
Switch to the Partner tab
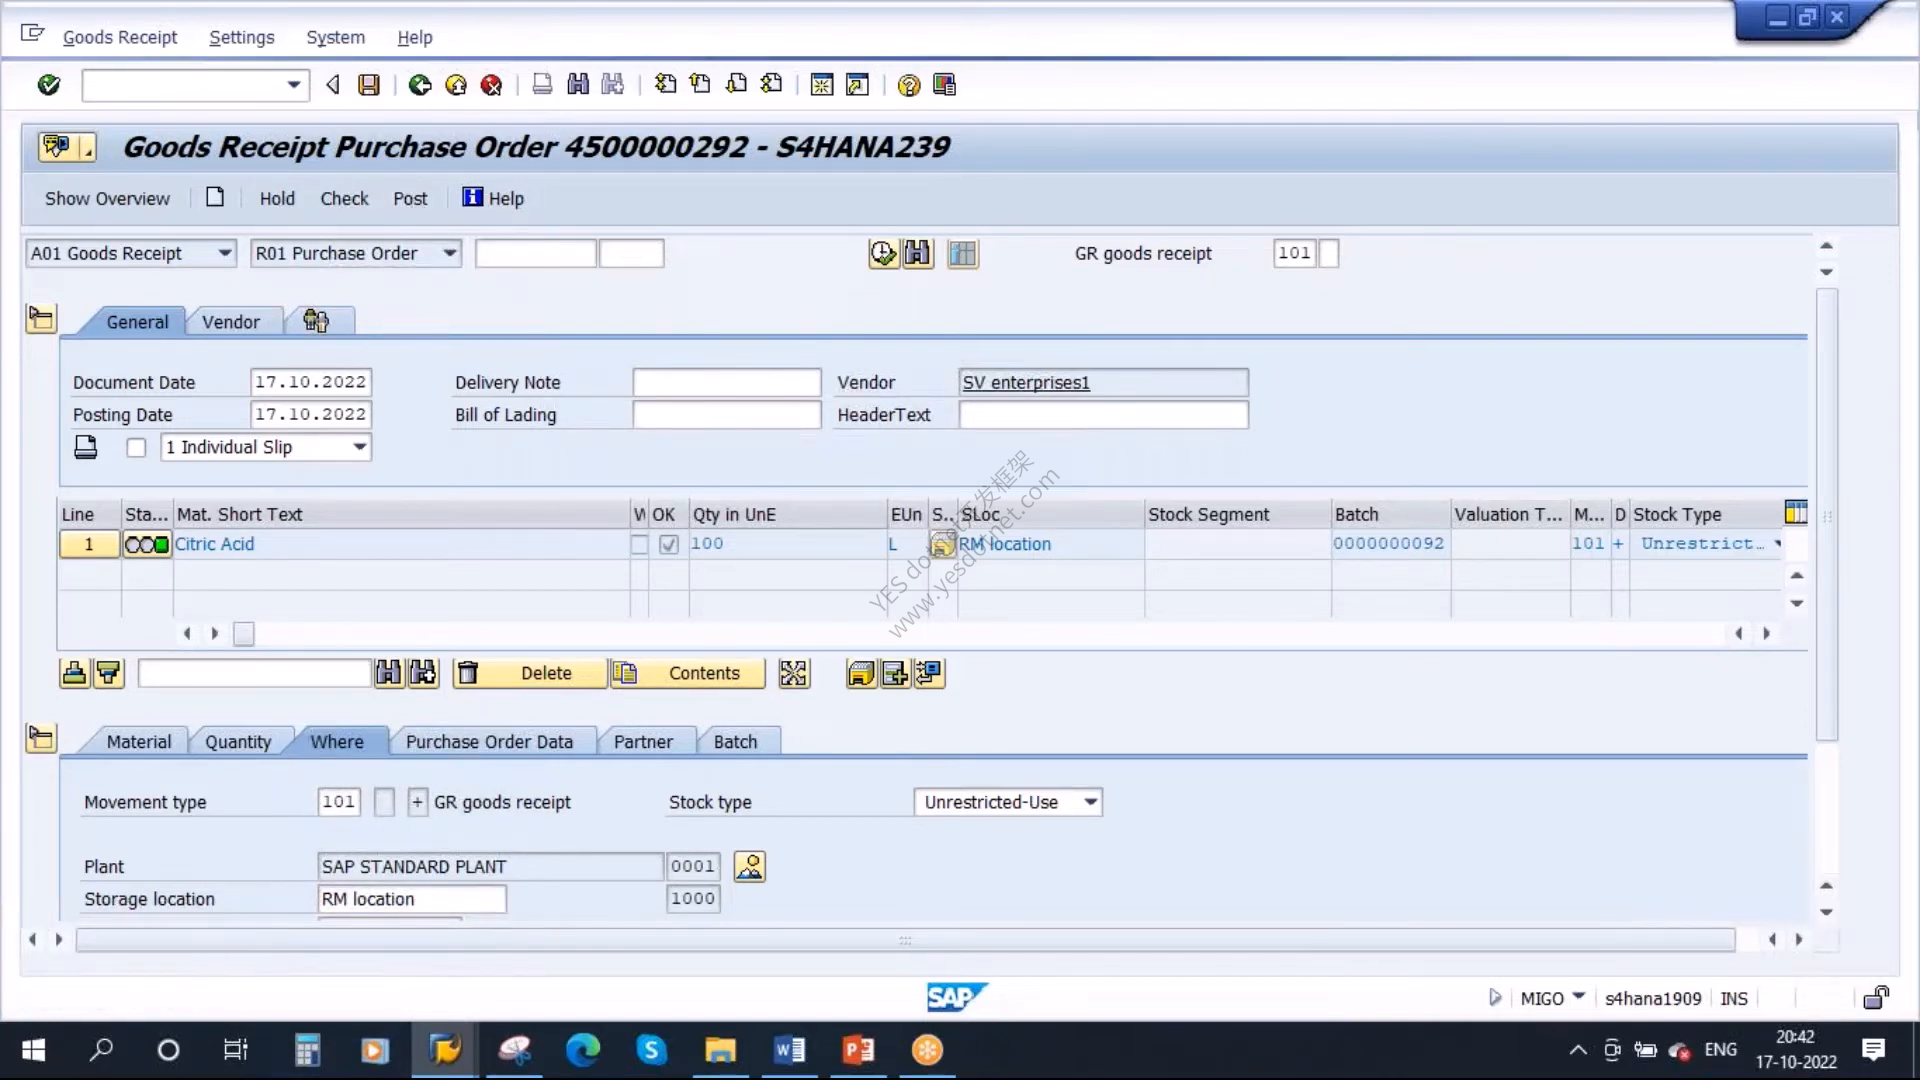(643, 742)
